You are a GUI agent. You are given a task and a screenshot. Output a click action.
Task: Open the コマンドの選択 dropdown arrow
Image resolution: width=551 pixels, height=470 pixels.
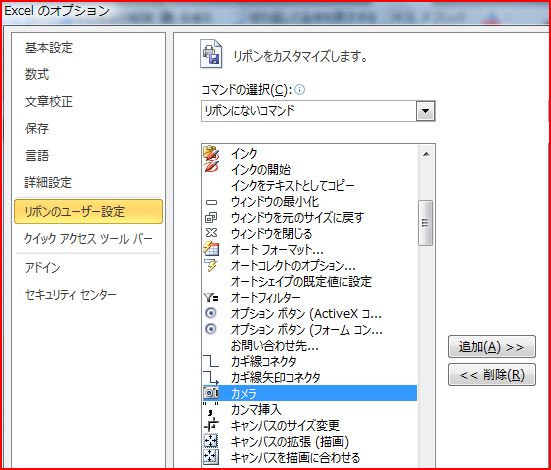pyautogui.click(x=426, y=111)
